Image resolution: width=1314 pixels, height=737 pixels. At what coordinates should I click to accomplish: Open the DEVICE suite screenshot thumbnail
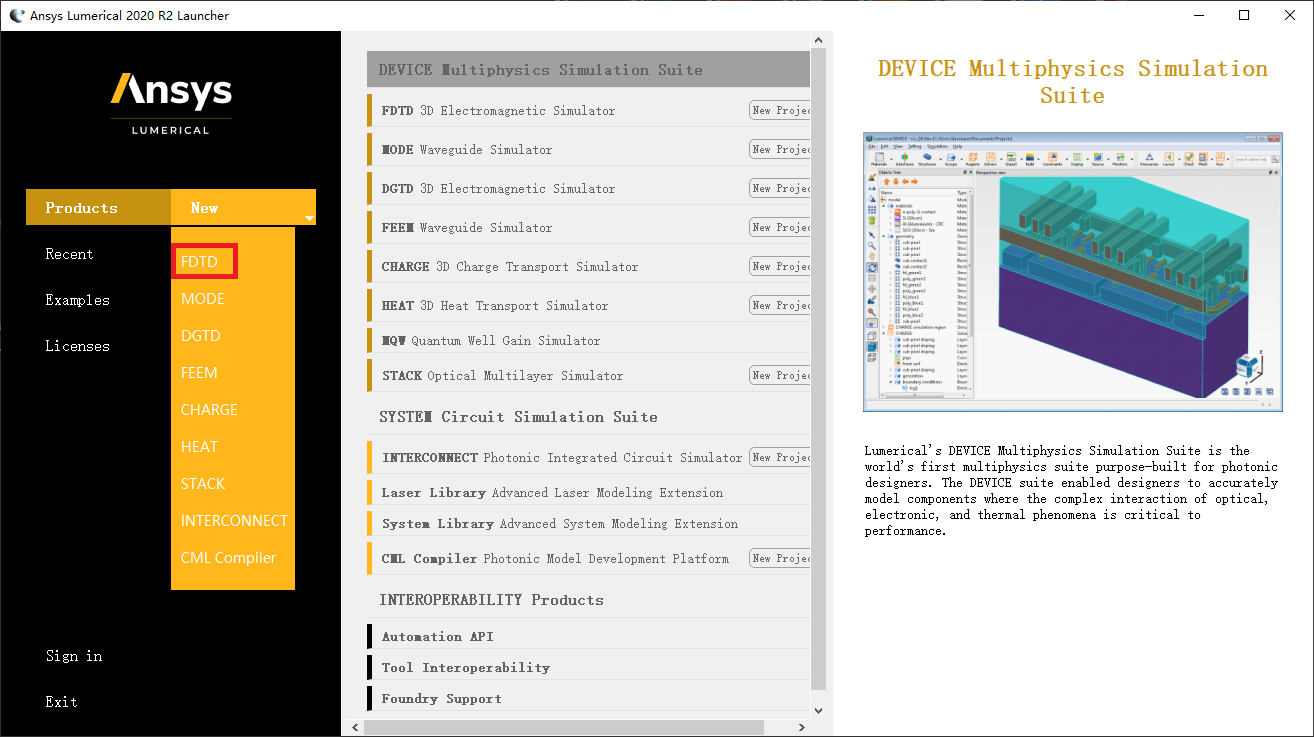[1072, 271]
